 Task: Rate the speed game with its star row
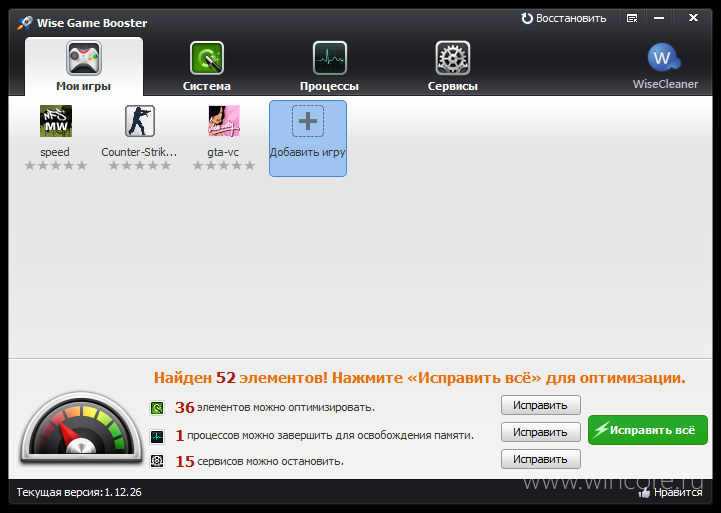[x=56, y=165]
